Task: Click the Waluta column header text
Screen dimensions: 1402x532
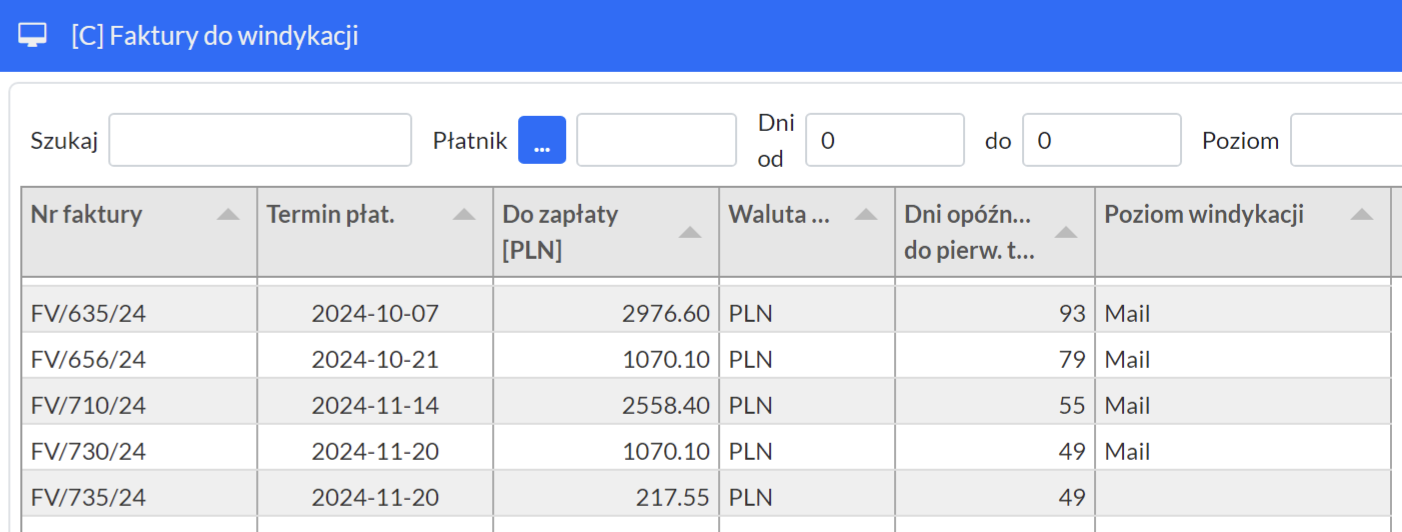Action: pyautogui.click(x=778, y=214)
